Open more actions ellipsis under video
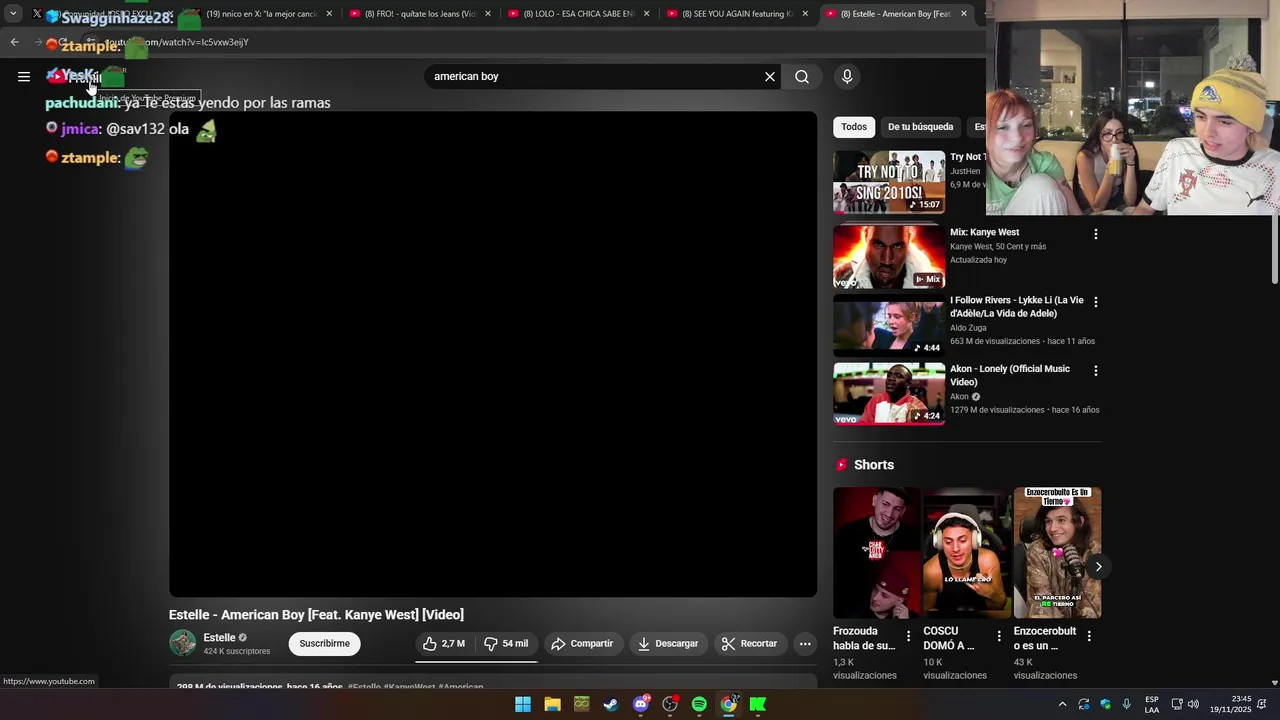This screenshot has width=1280, height=720. click(x=805, y=644)
